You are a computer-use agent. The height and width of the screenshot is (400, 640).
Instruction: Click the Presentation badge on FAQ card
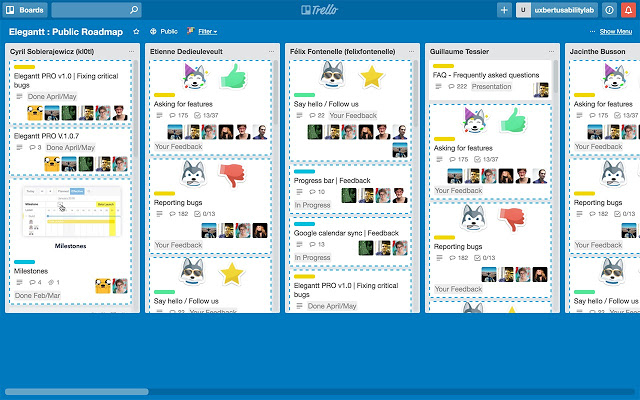tap(491, 87)
